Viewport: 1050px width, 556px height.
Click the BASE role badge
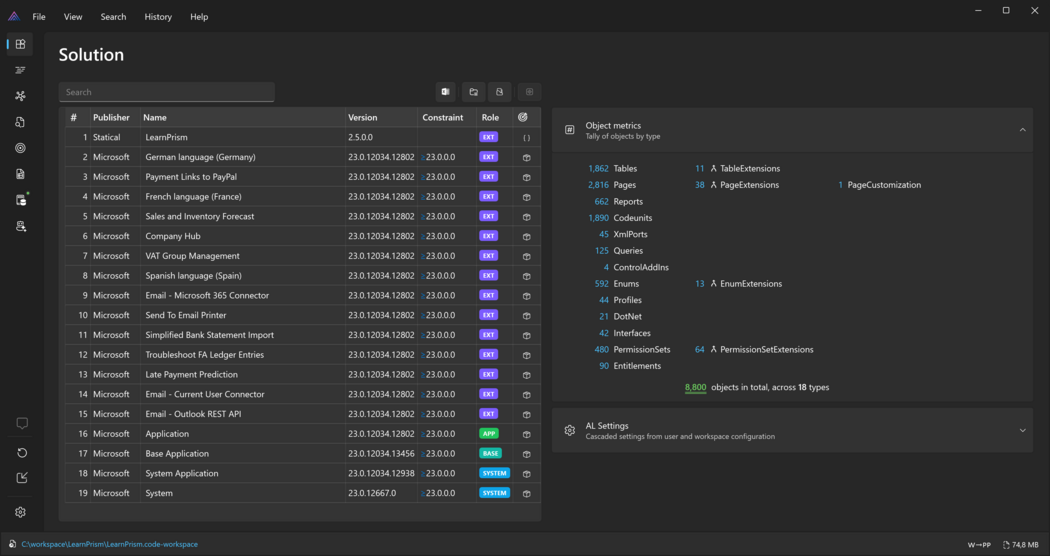(490, 454)
